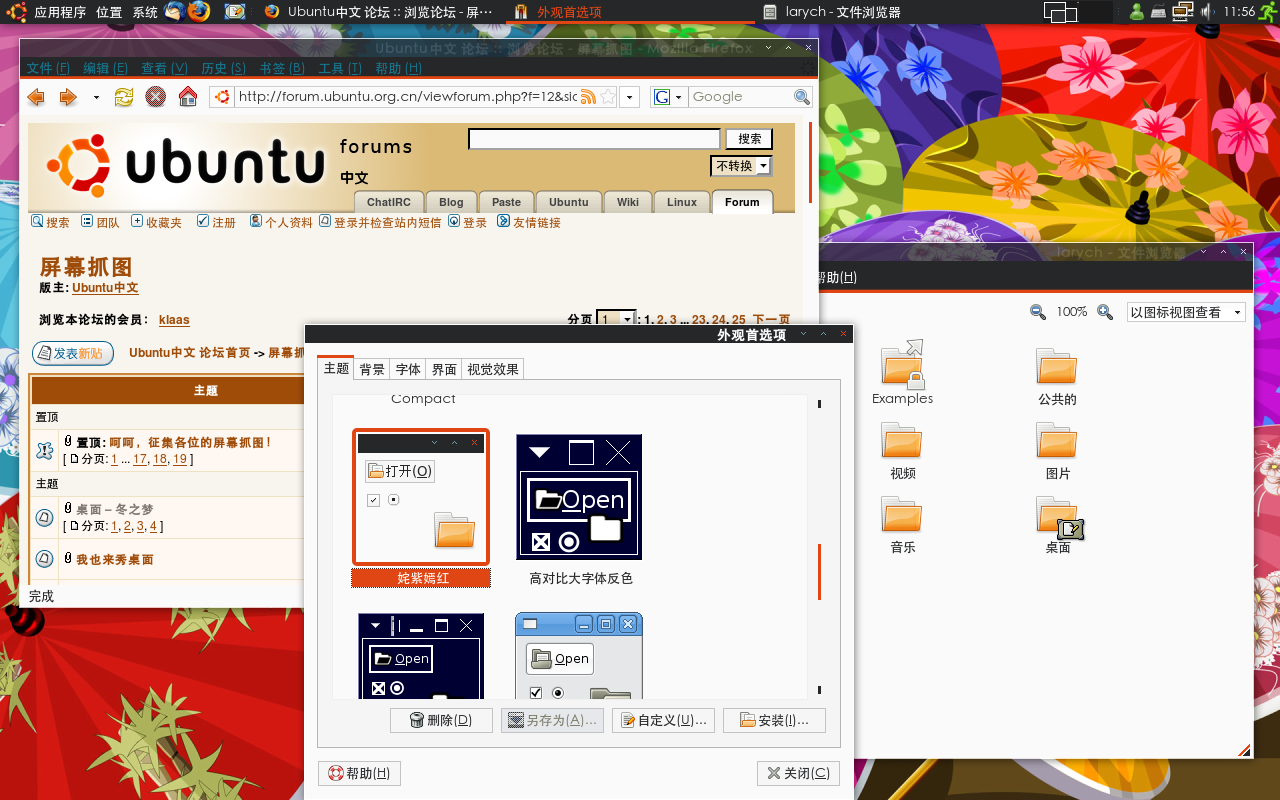Click the 发表新帖 new post button
The height and width of the screenshot is (800, 1280).
point(73,353)
